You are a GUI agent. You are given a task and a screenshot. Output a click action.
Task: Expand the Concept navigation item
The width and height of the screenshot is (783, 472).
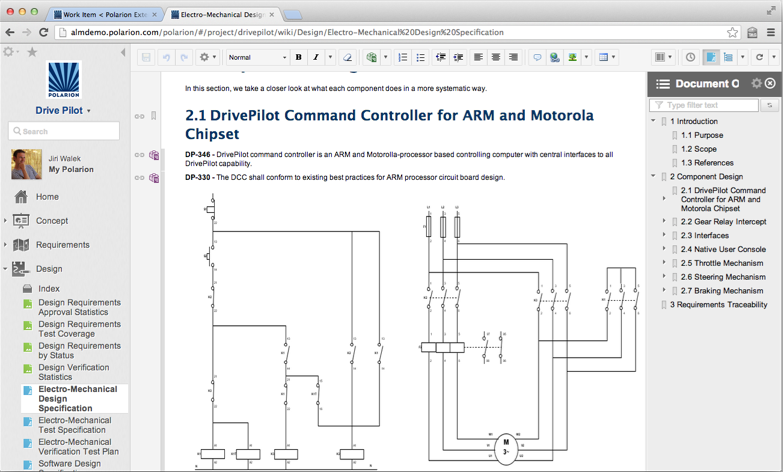click(5, 221)
